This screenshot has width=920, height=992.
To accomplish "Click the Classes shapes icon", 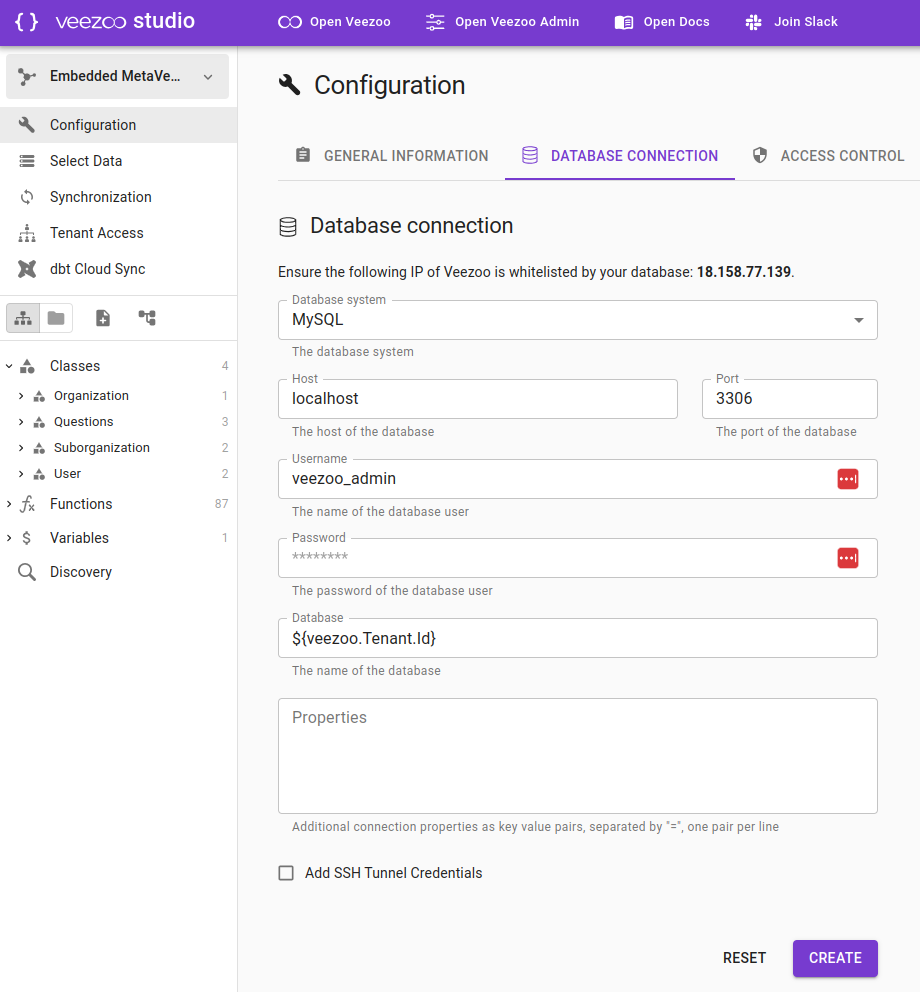I will [x=27, y=366].
